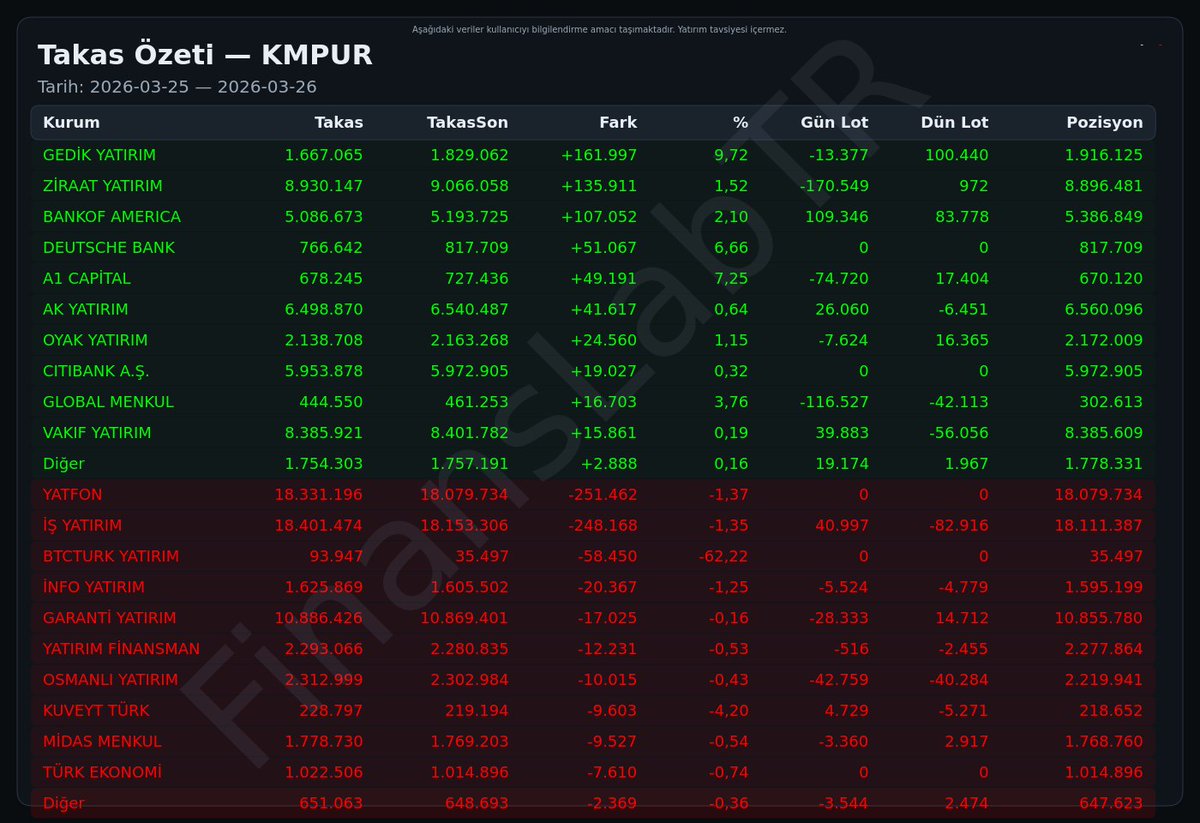Click the Pozisyon value 5.386.849
Image resolution: width=1200 pixels, height=823 pixels.
pos(1102,217)
